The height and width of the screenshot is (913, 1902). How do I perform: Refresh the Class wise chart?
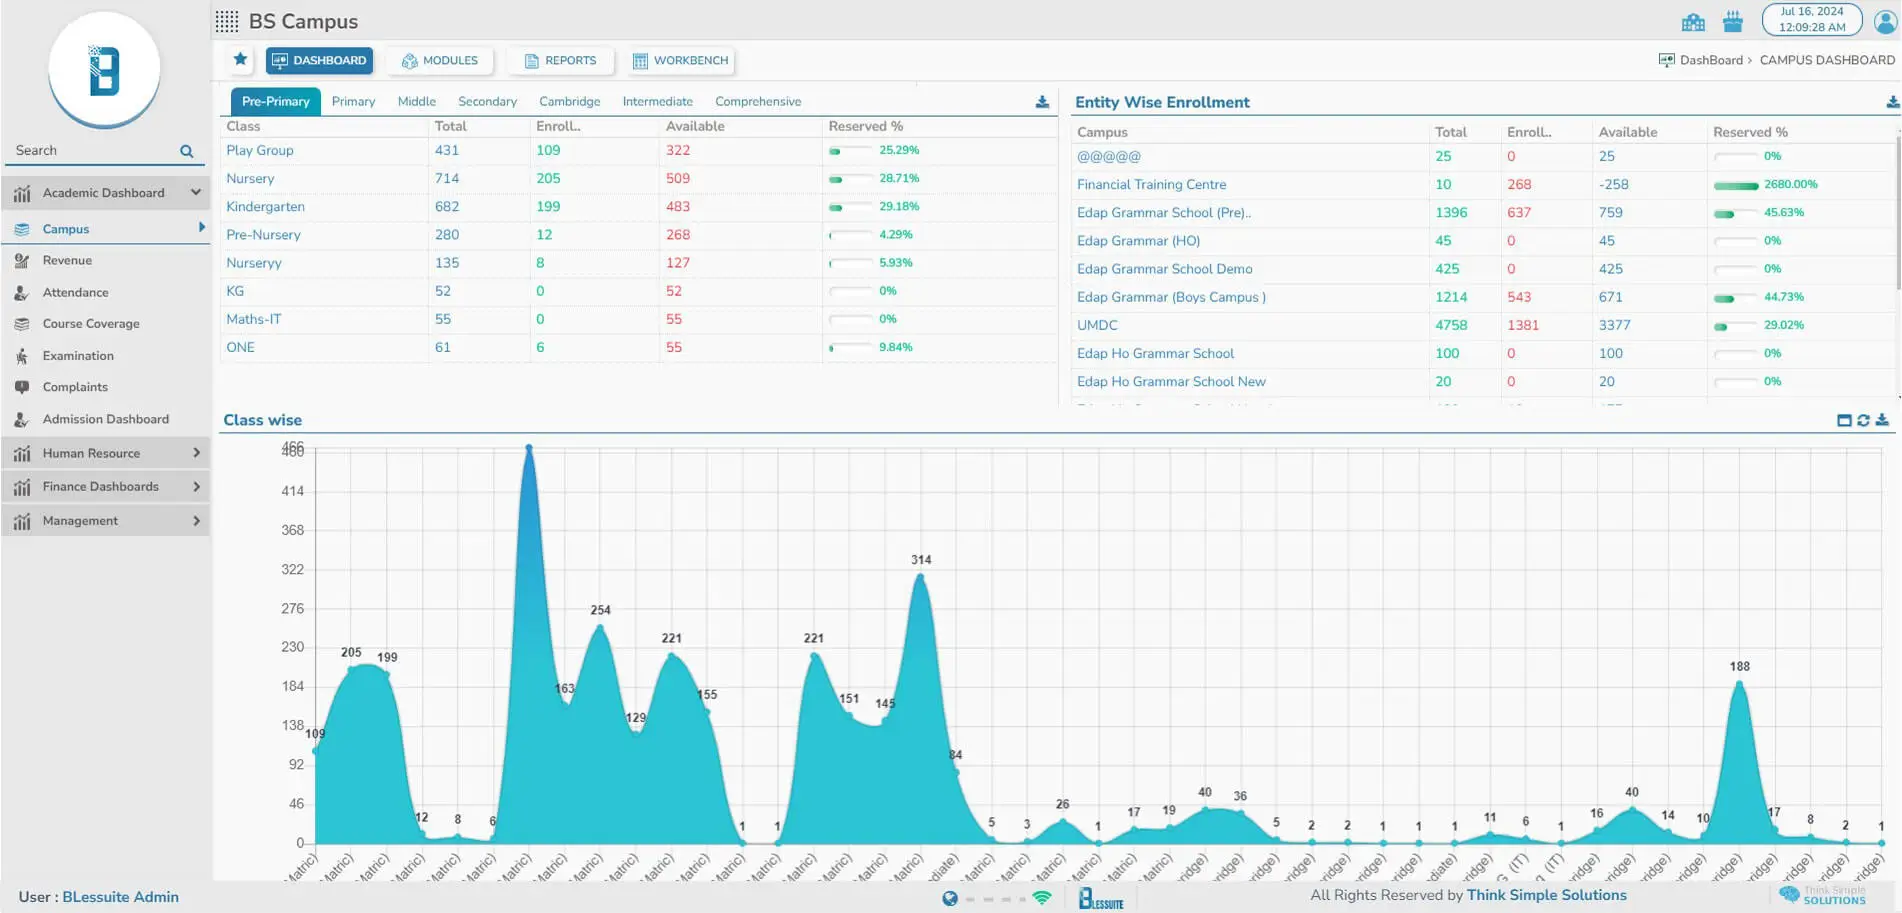click(x=1863, y=420)
